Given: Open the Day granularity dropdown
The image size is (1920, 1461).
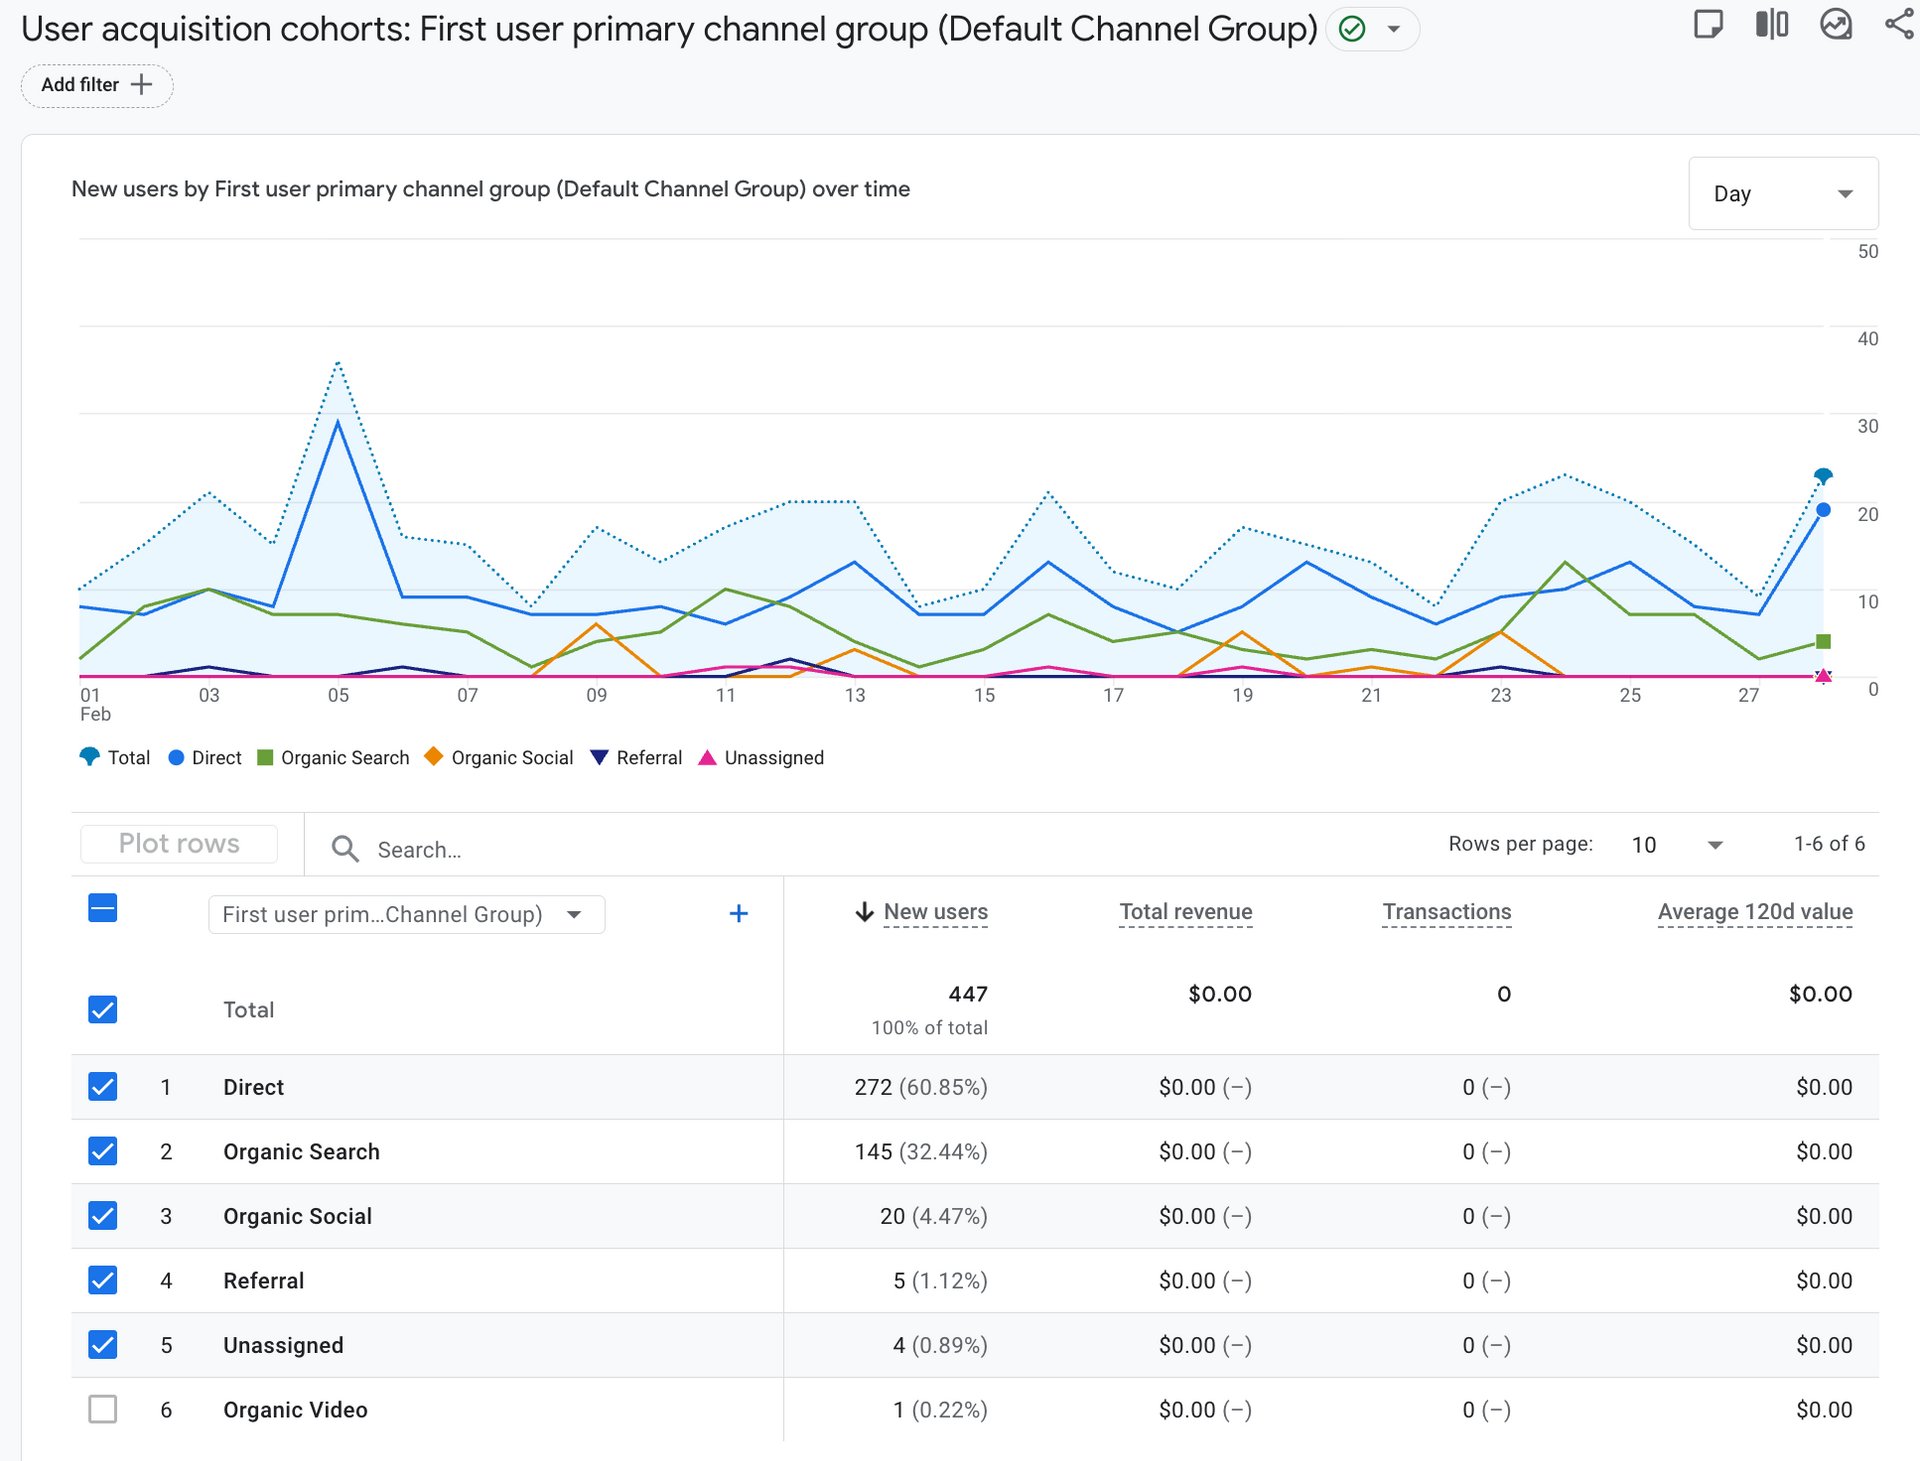Looking at the screenshot, I should 1782,194.
